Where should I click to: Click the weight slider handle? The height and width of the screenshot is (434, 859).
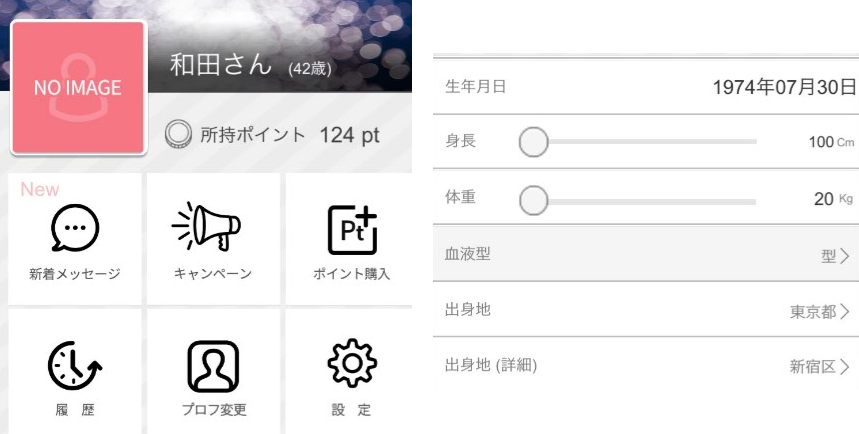pyautogui.click(x=535, y=199)
